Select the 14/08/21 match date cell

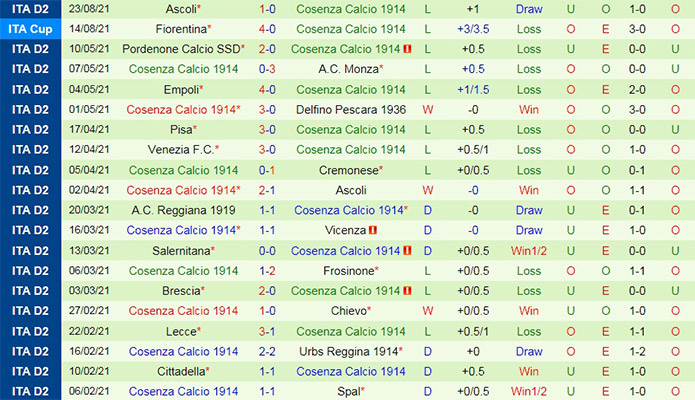coord(89,29)
